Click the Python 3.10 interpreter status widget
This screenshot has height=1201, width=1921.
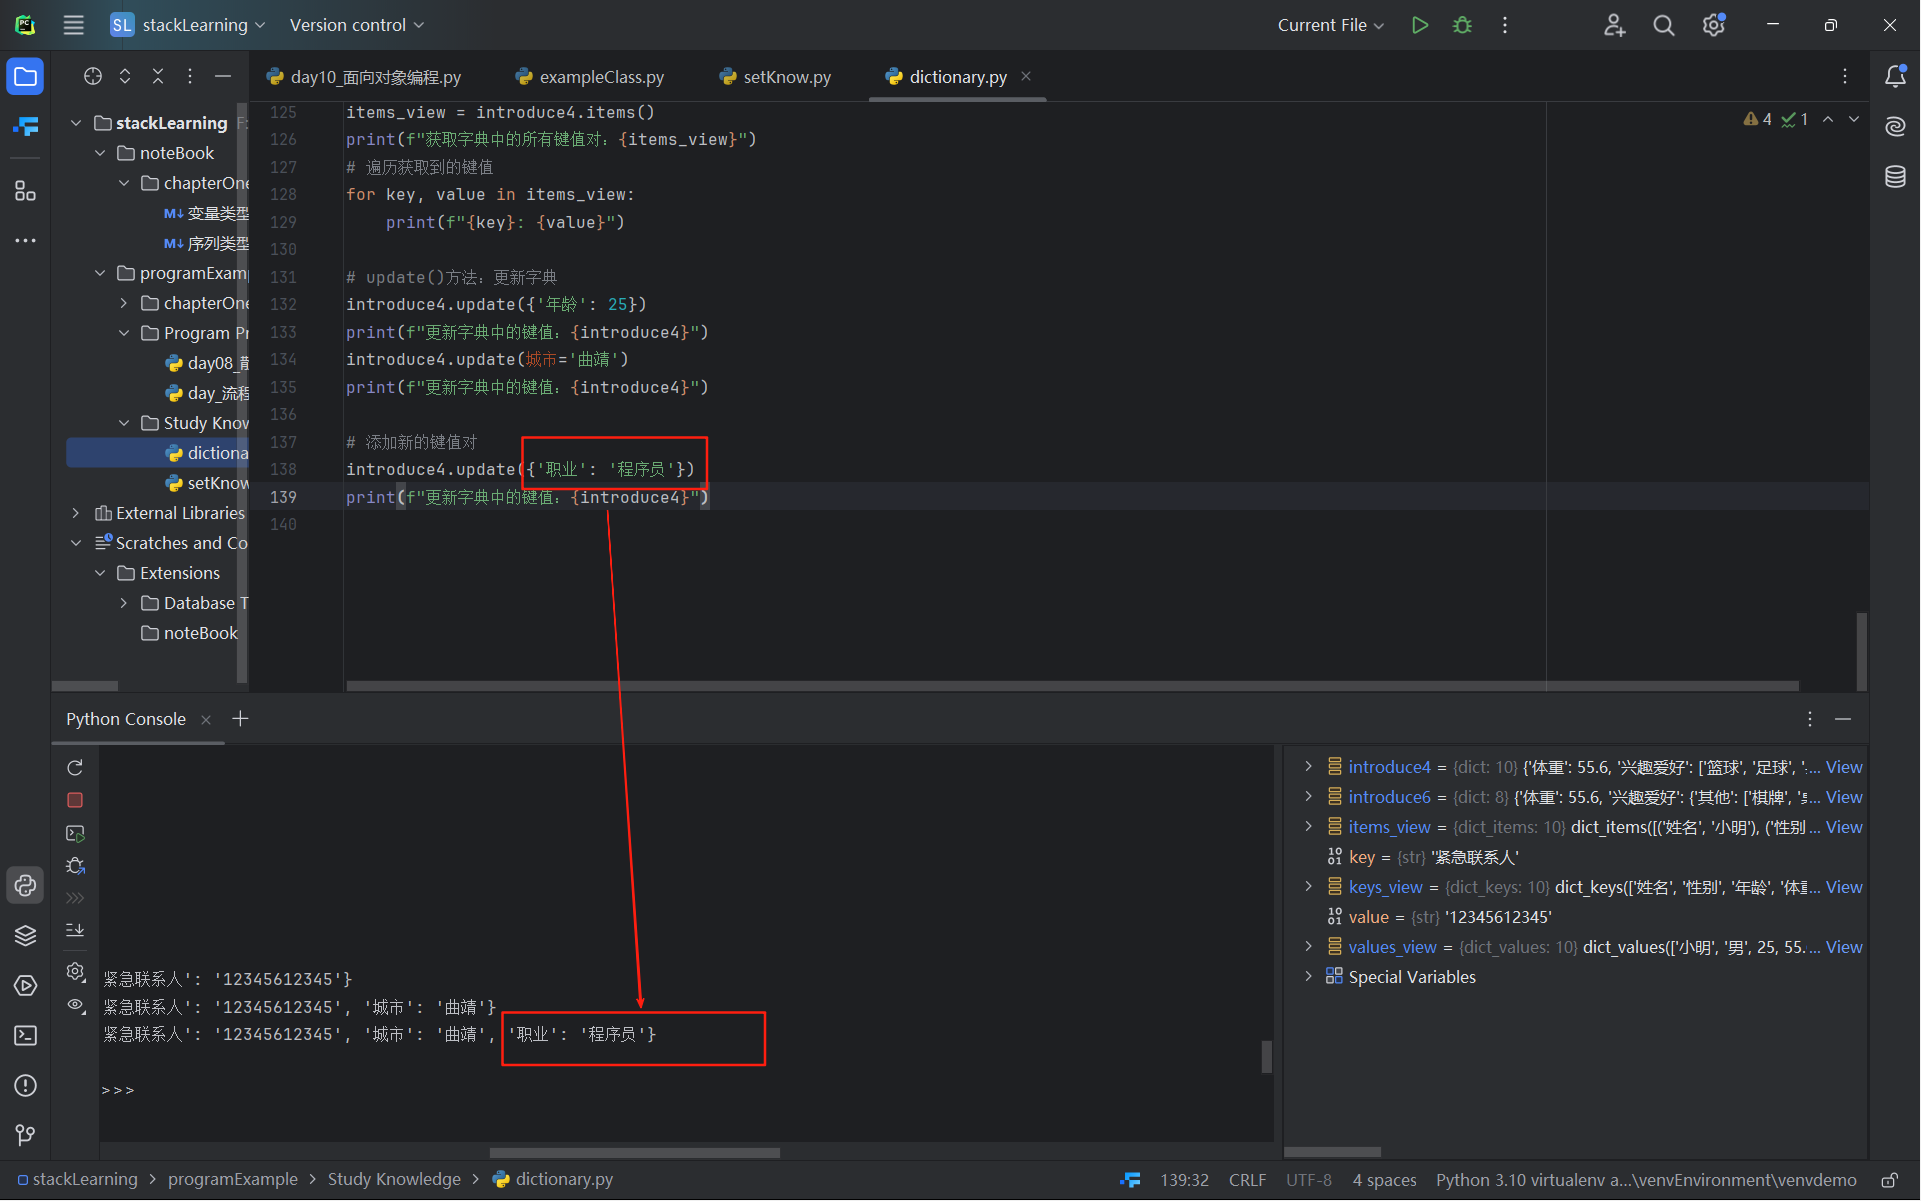[x=1645, y=1180]
